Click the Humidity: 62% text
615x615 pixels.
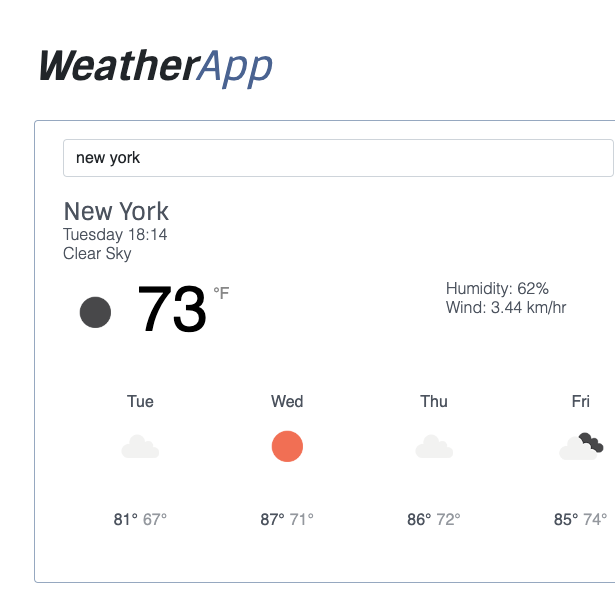pyautogui.click(x=497, y=289)
